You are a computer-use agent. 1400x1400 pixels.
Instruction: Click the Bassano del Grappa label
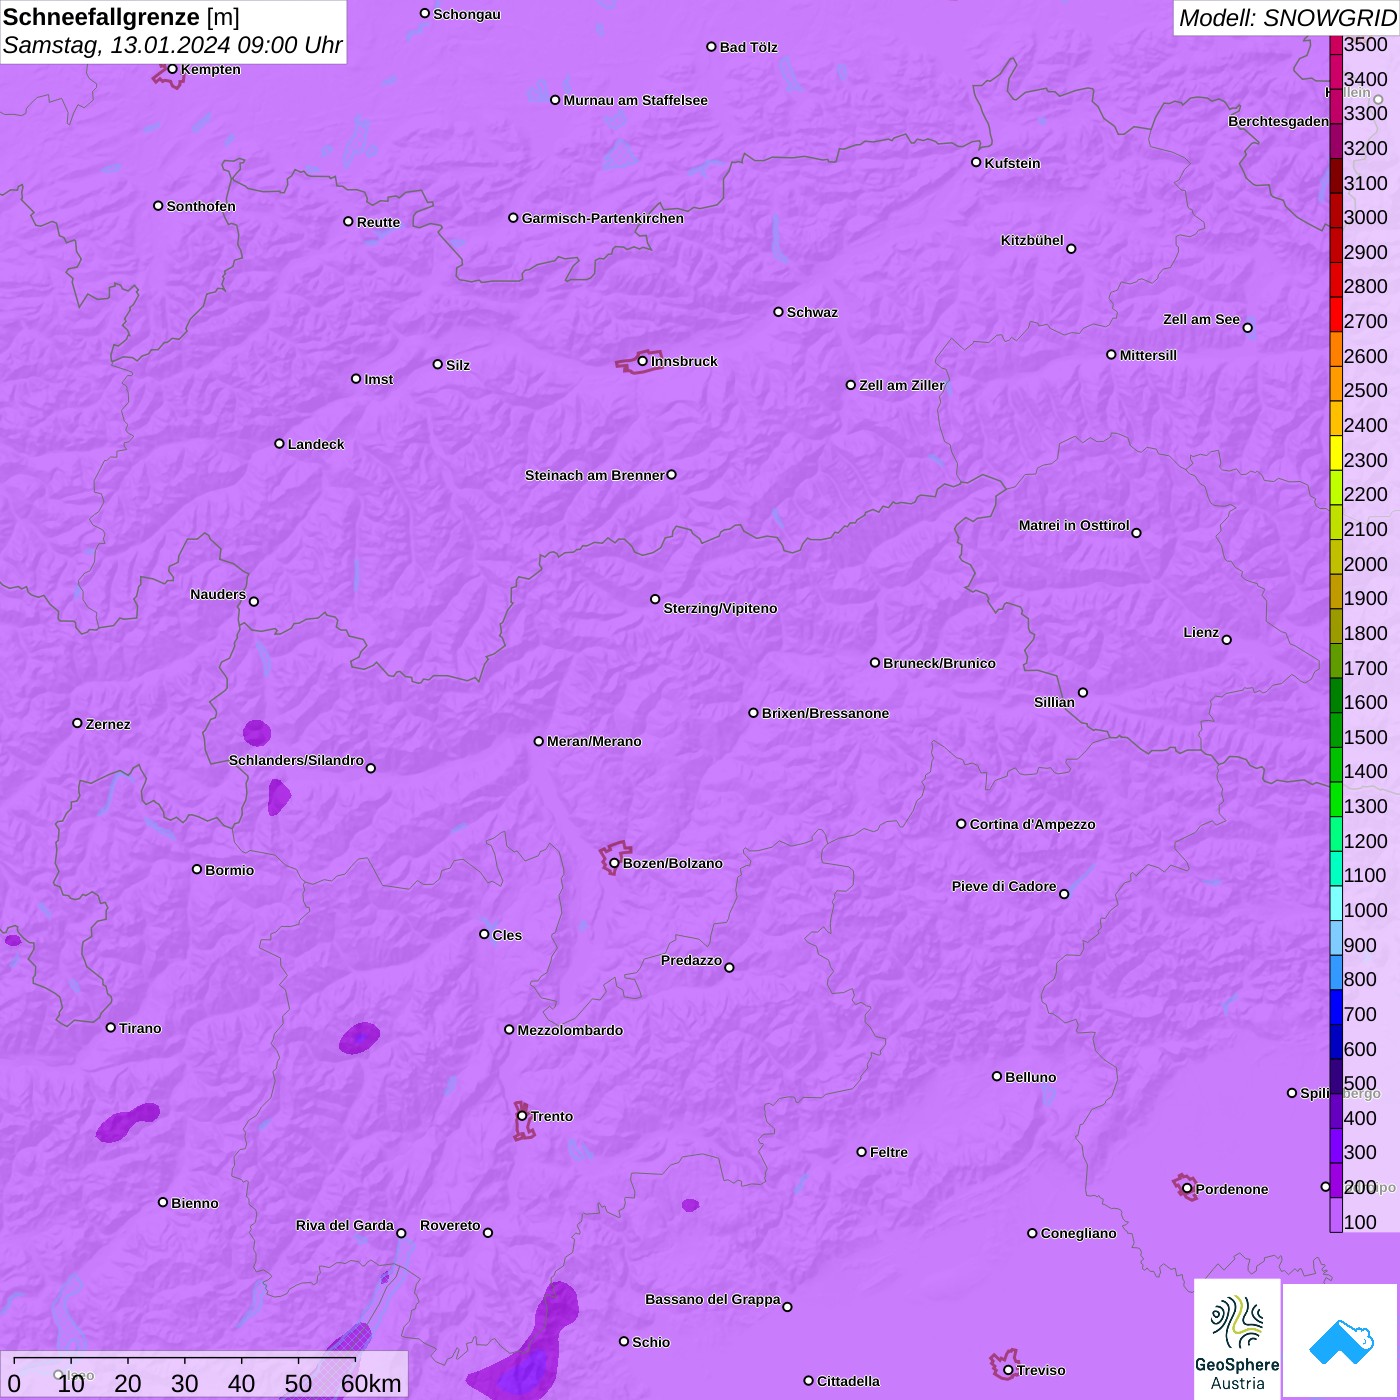713,1299
